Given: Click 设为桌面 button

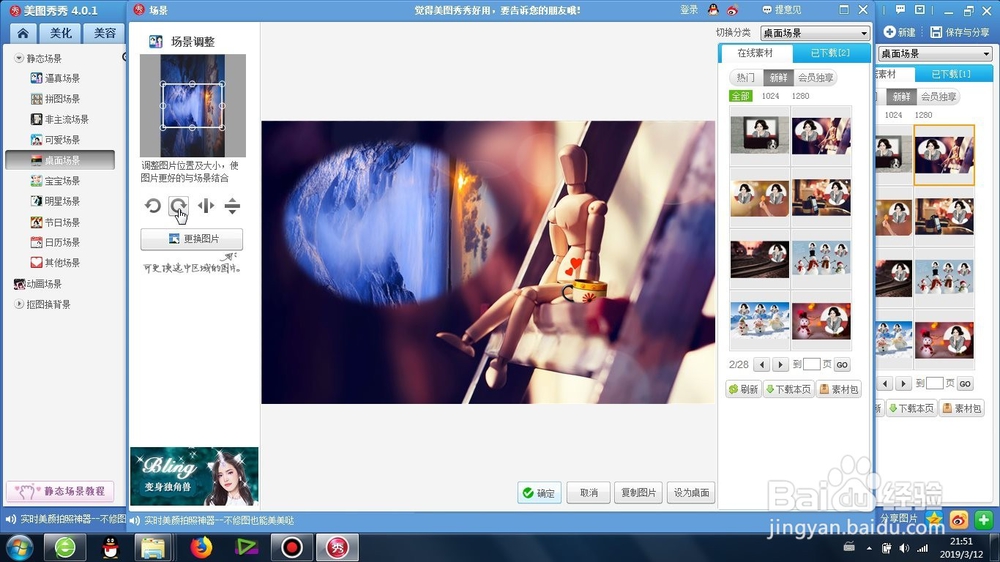Looking at the screenshot, I should click(x=691, y=492).
